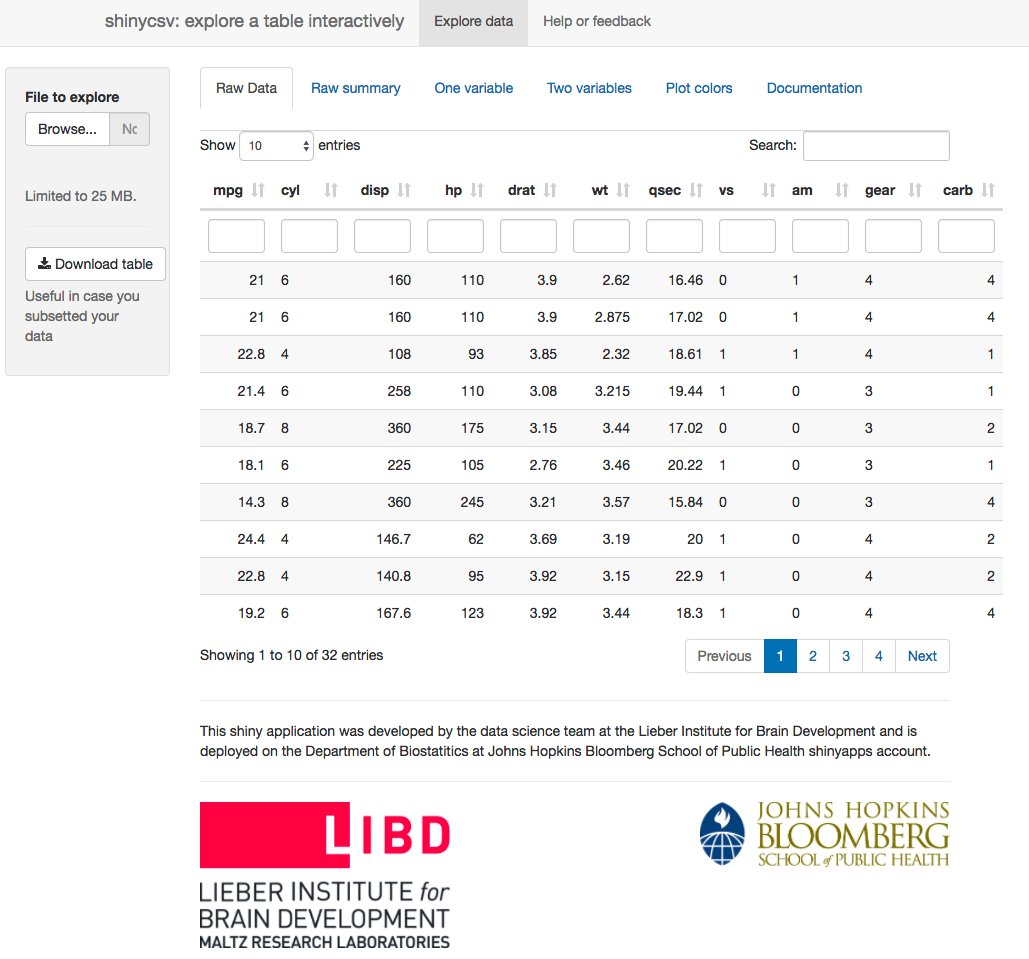Click the file name field beside Browse

tap(129, 129)
